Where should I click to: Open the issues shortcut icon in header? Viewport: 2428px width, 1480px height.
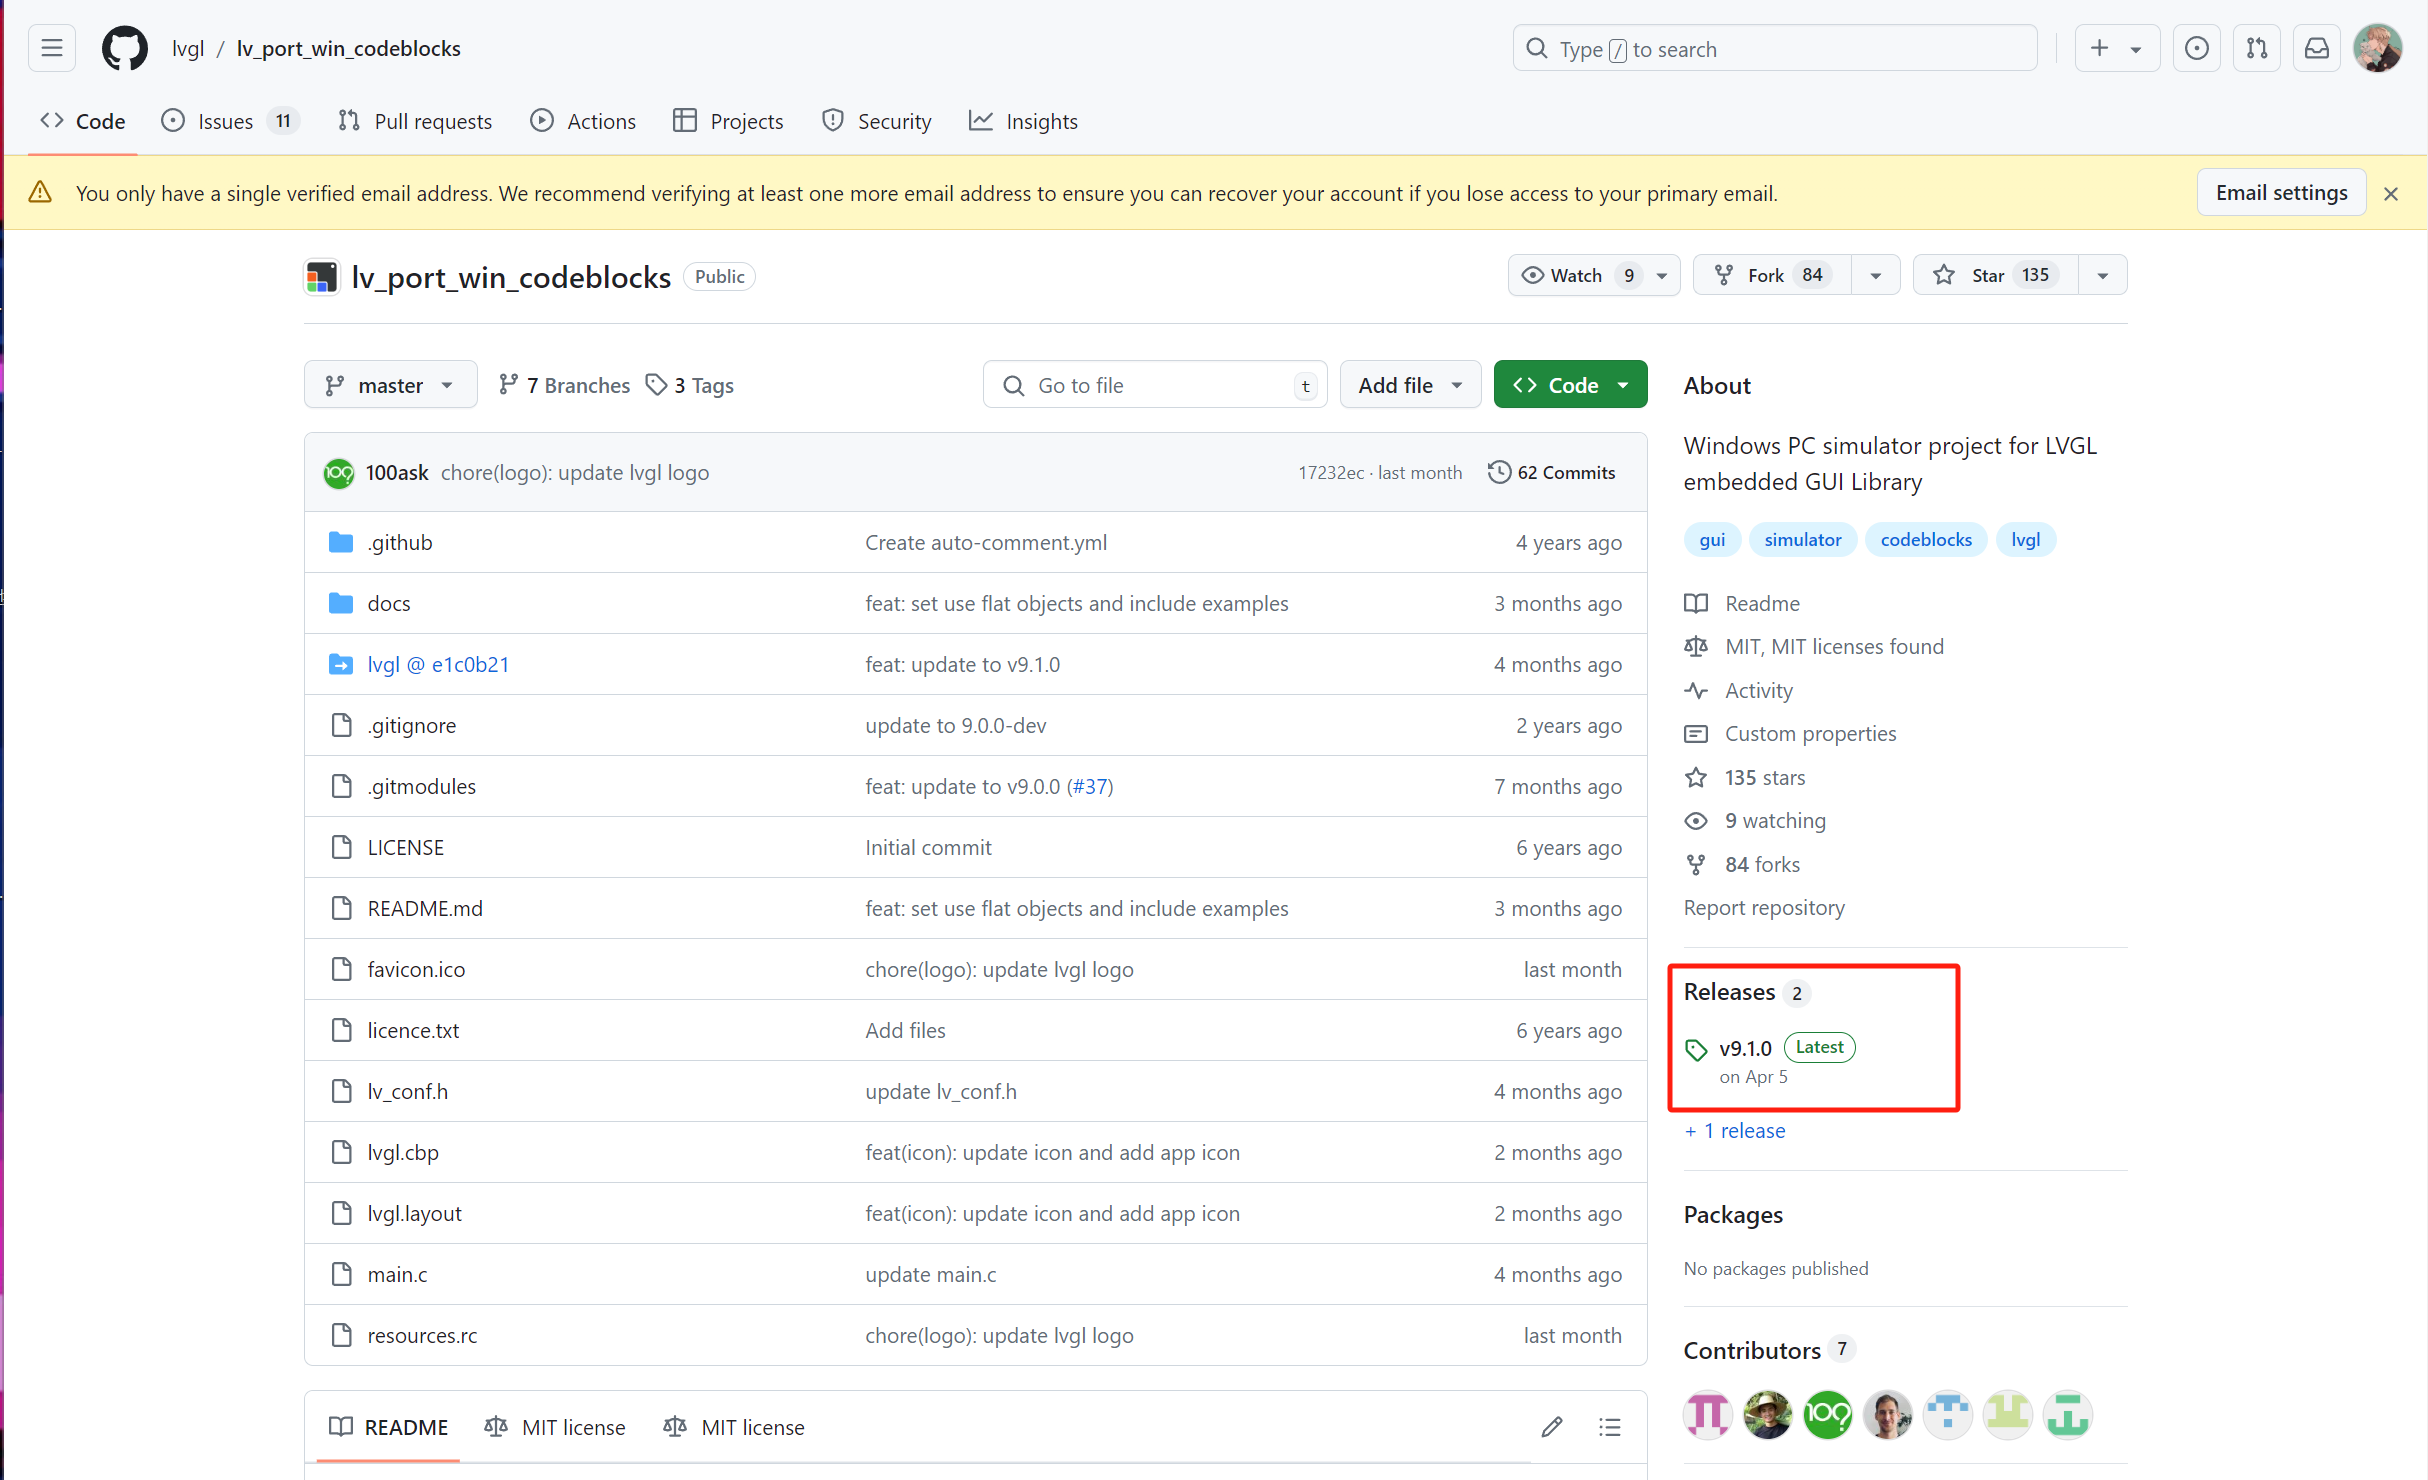[2196, 48]
